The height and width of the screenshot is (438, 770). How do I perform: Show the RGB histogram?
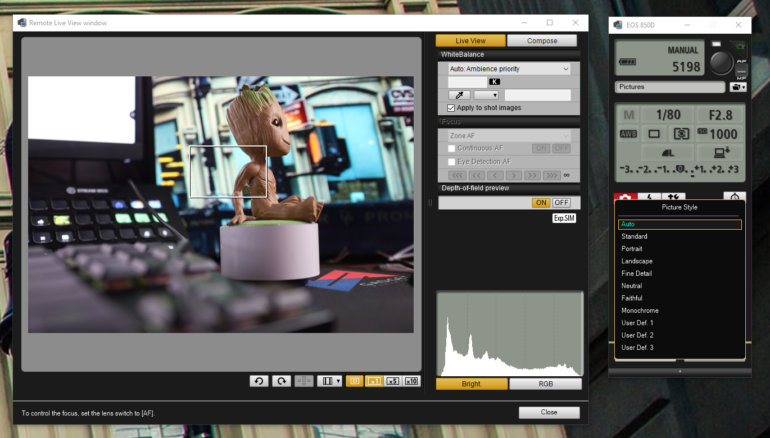pyautogui.click(x=546, y=384)
